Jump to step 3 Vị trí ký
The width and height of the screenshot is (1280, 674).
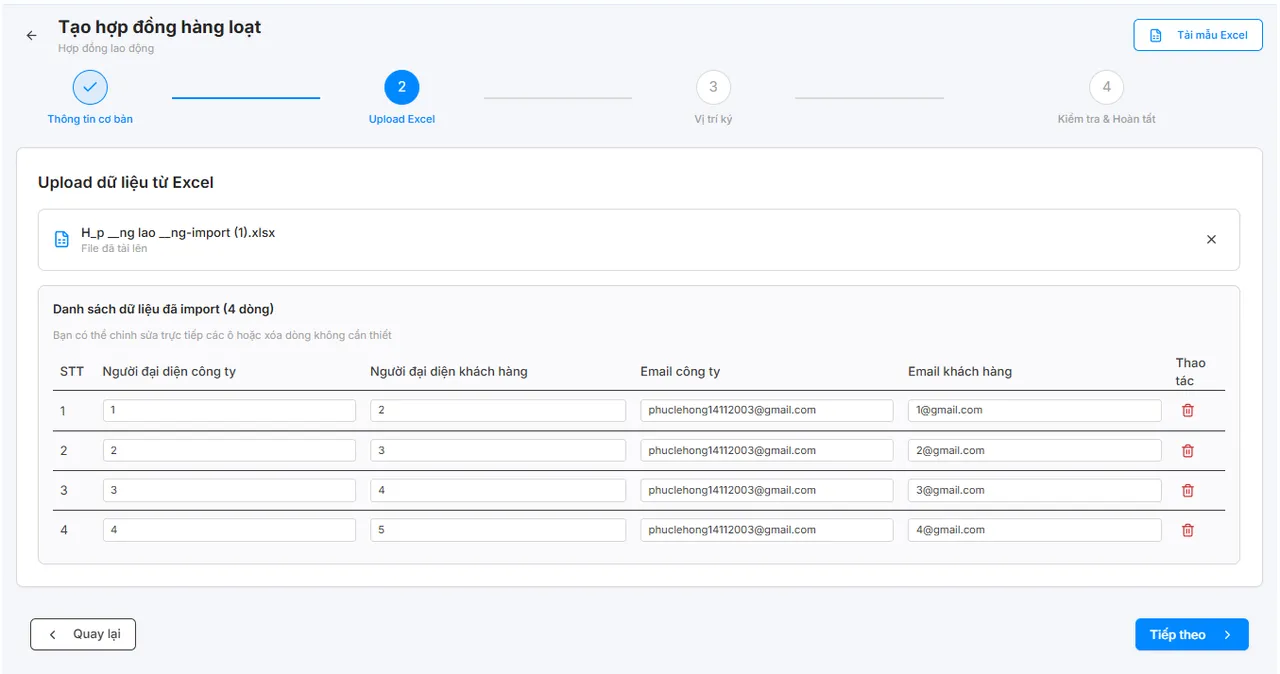pos(713,88)
